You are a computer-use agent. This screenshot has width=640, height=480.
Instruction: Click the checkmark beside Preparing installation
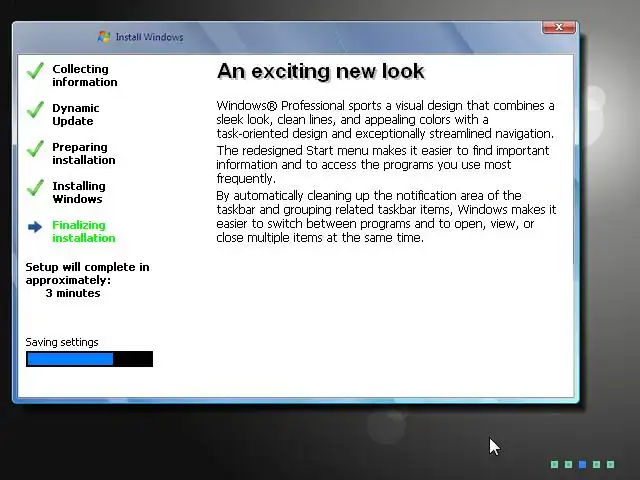pos(36,149)
